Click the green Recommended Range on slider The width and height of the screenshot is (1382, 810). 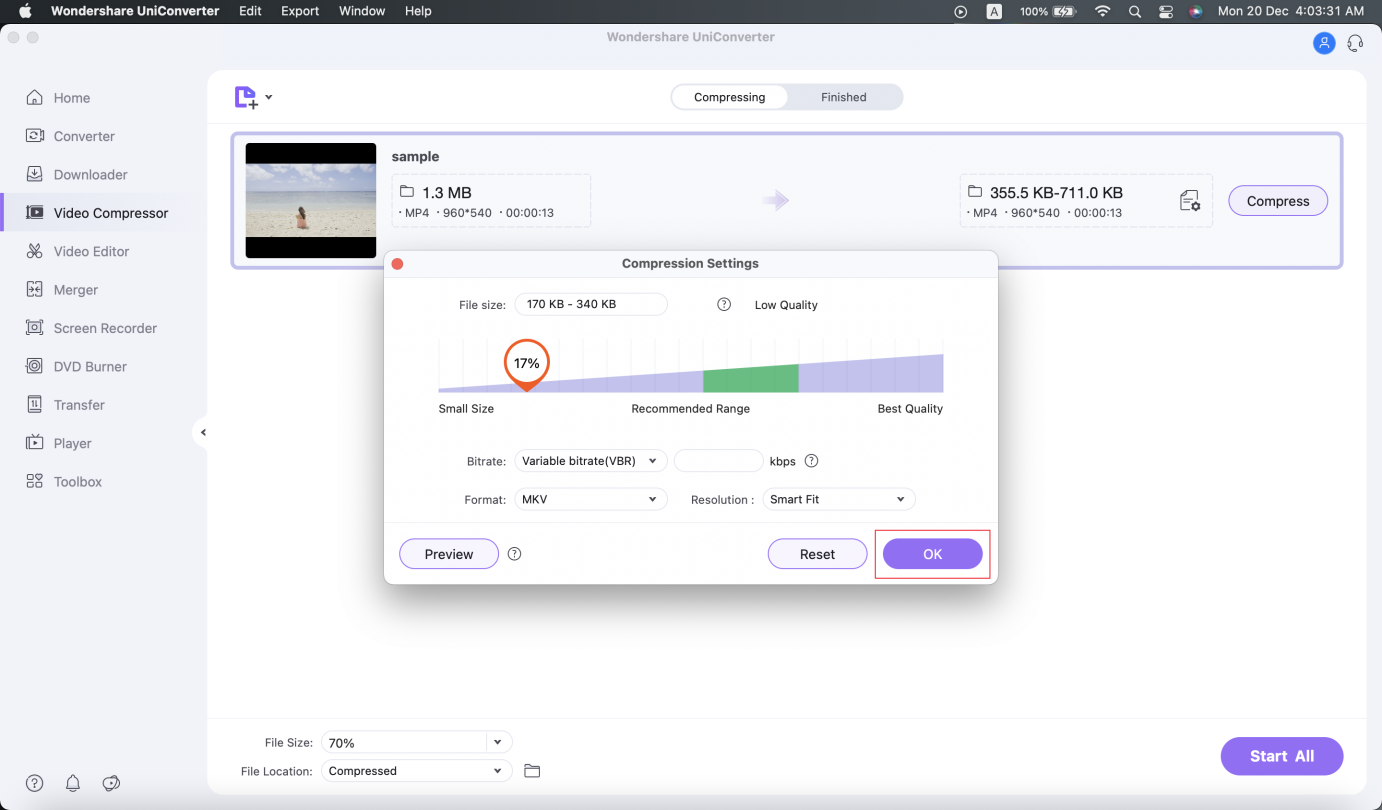click(751, 378)
